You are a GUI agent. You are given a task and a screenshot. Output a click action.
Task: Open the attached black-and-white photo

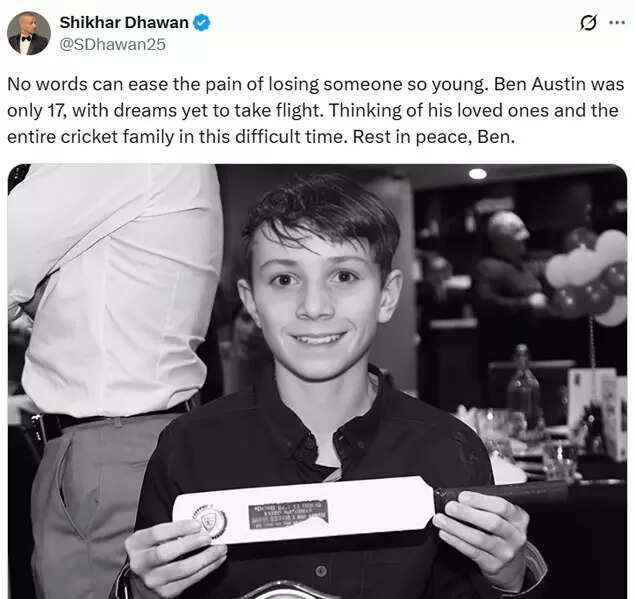click(x=317, y=381)
